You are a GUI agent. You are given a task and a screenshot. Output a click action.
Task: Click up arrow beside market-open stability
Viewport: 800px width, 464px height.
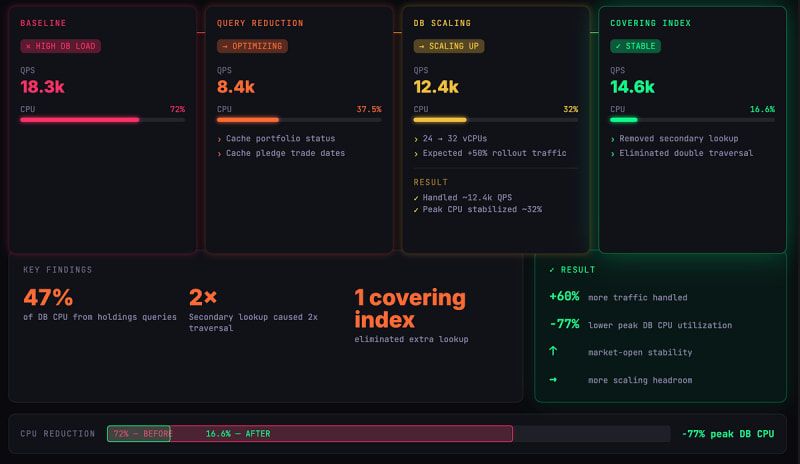tap(553, 351)
